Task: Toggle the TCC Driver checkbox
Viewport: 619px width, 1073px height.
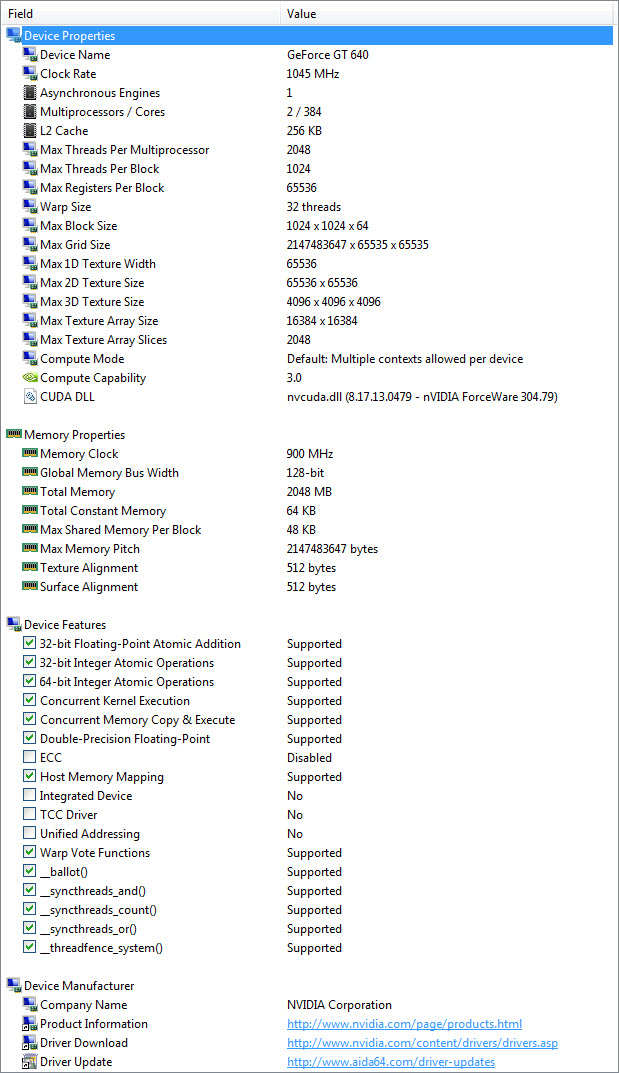Action: click(29, 815)
